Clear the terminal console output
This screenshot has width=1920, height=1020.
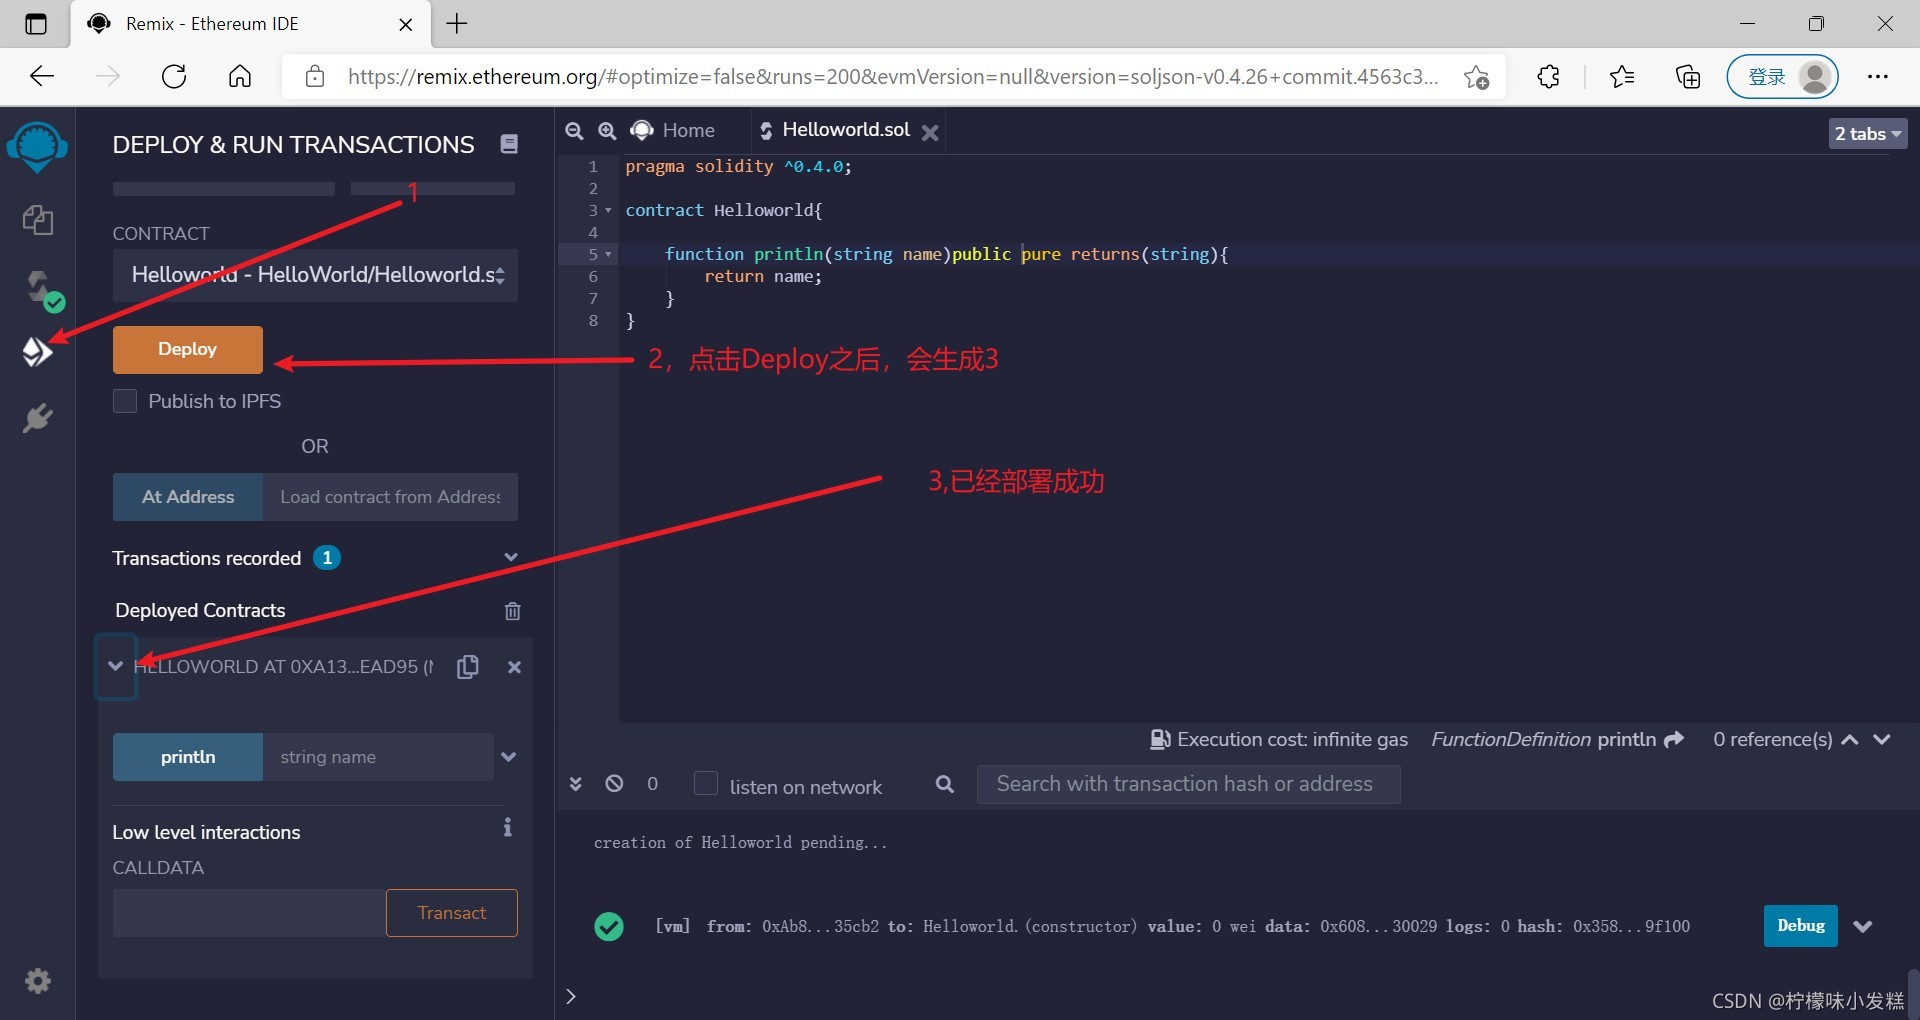[x=614, y=784]
